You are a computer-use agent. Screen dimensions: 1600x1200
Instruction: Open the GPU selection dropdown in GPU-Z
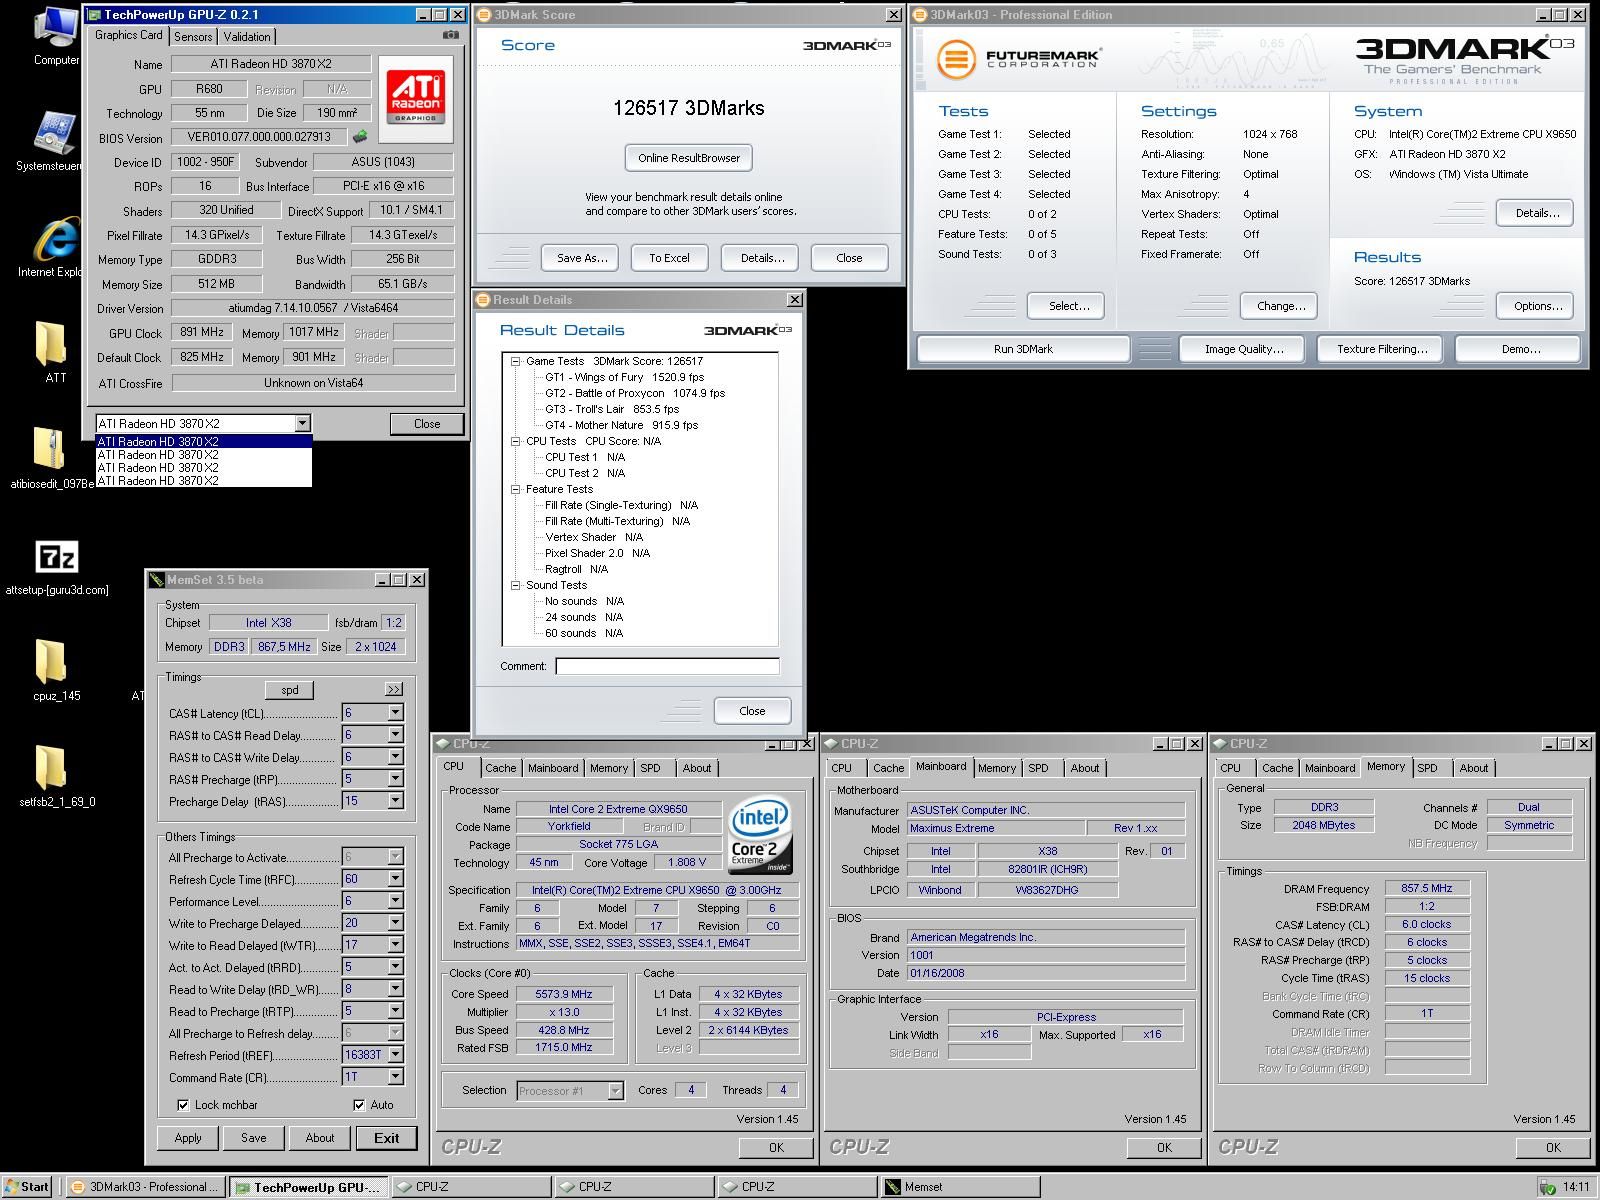tap(302, 424)
